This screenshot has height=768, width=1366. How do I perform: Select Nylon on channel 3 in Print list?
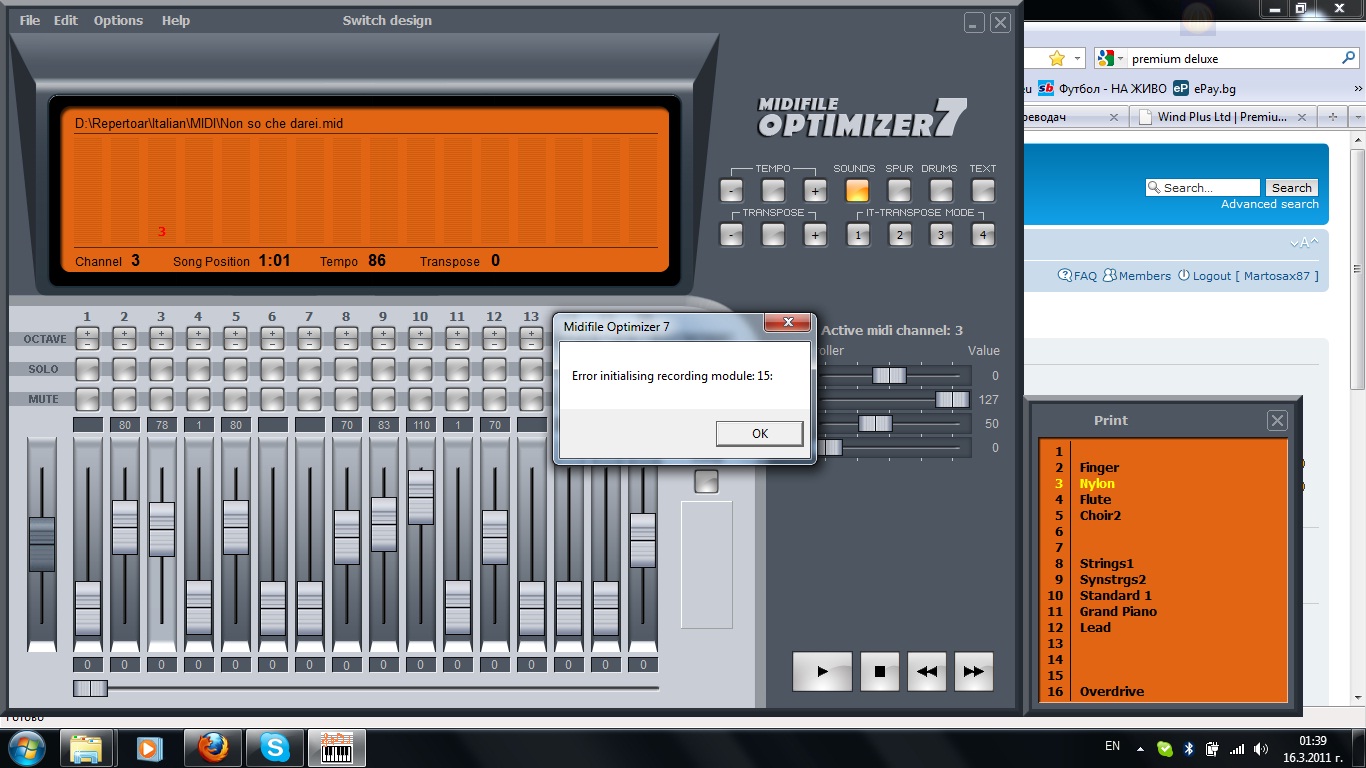tap(1097, 484)
